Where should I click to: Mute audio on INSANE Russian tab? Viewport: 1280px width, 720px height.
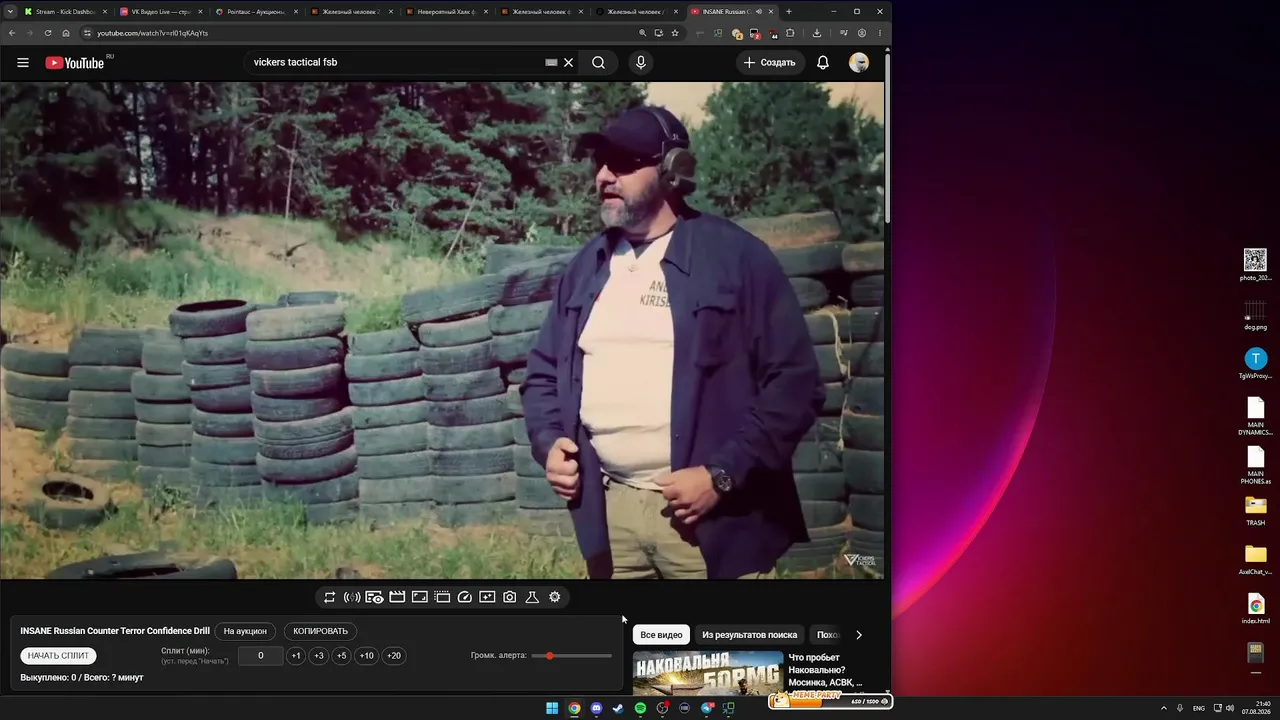tap(758, 12)
